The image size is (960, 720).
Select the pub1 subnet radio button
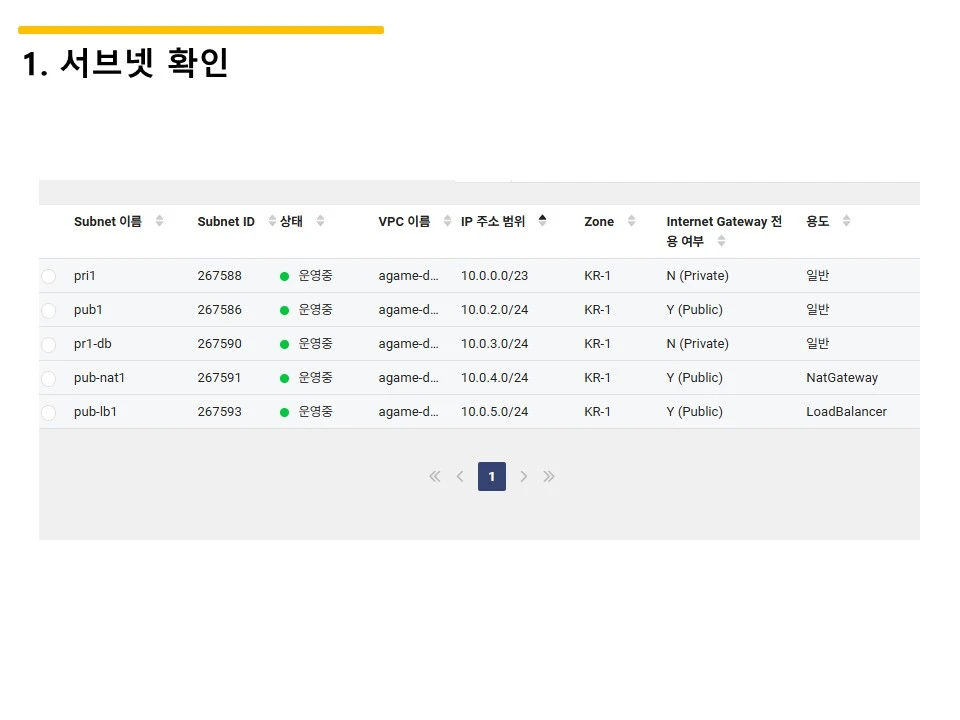click(x=48, y=309)
